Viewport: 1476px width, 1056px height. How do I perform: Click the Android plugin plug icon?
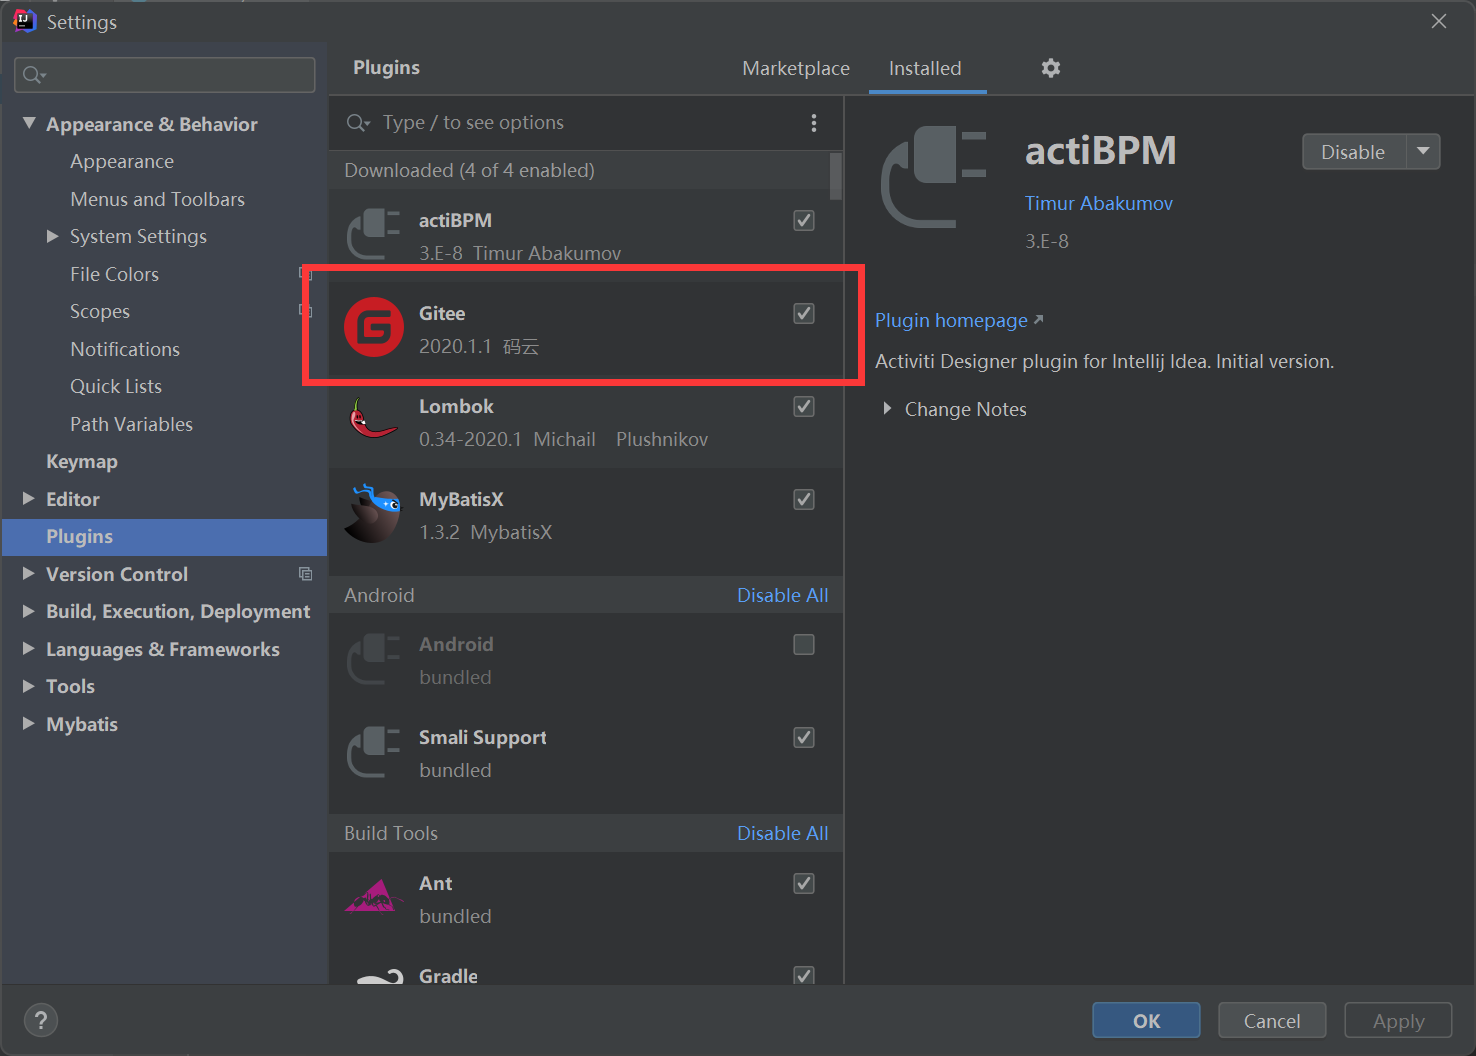point(373,659)
